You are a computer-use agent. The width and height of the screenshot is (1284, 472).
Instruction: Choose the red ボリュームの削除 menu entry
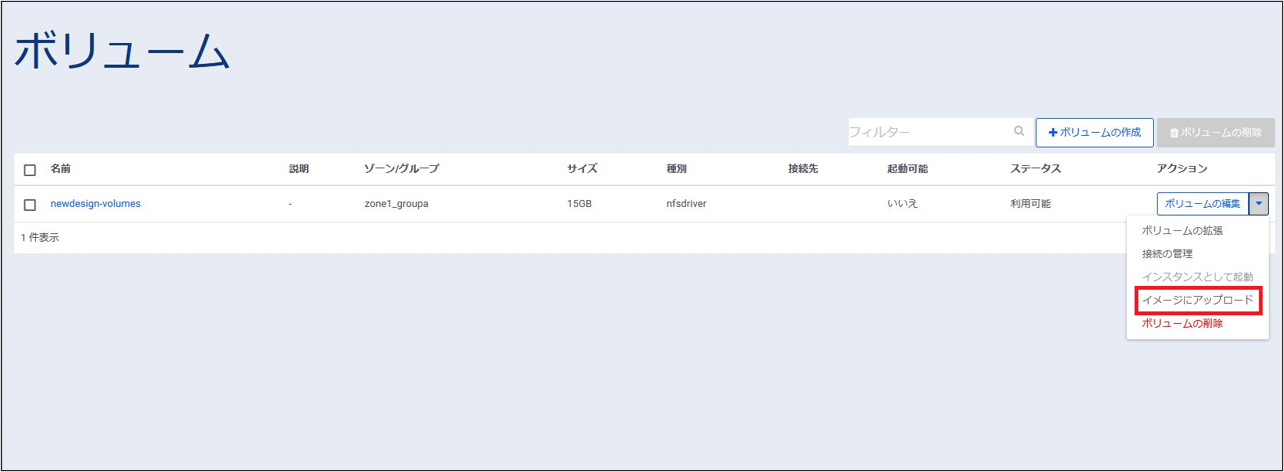click(1182, 324)
